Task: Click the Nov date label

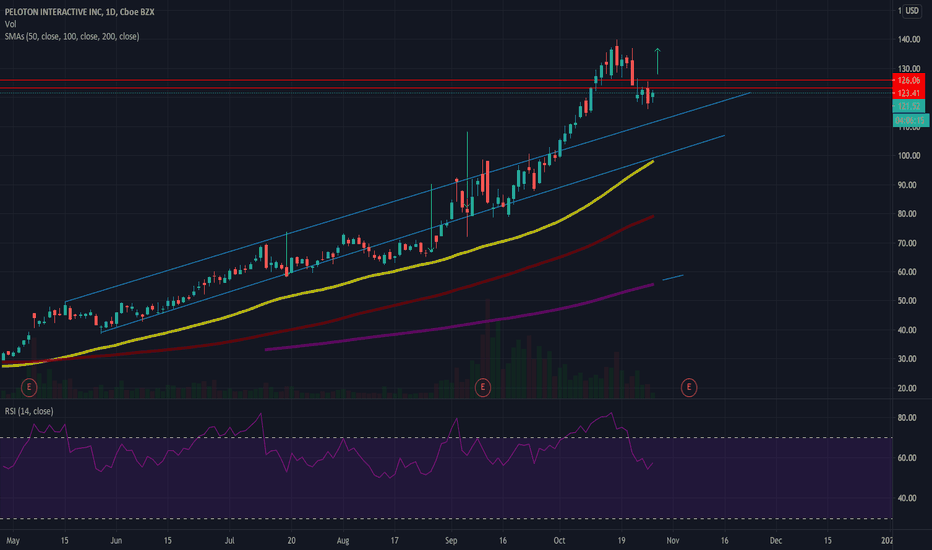Action: (x=673, y=540)
